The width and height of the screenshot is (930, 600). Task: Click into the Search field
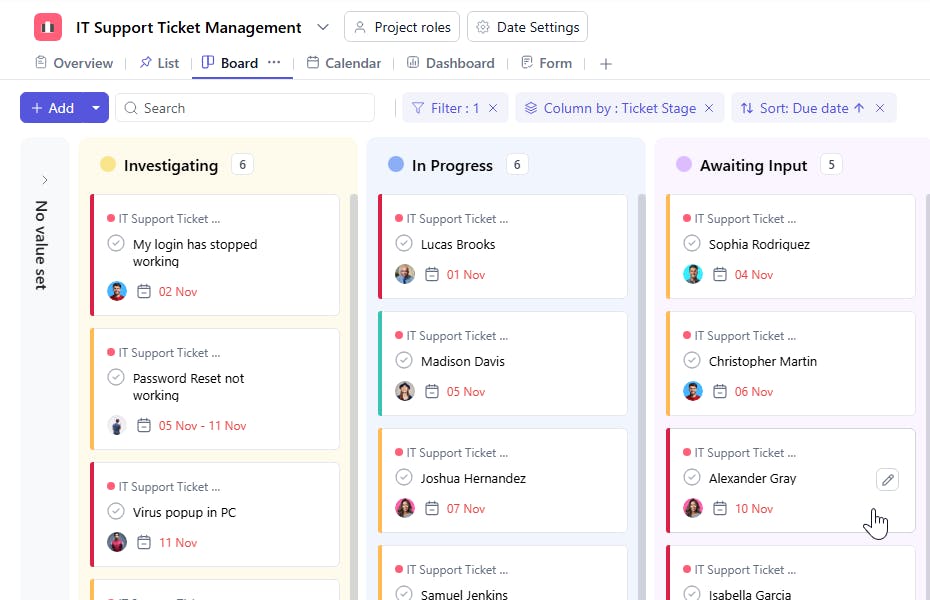(x=245, y=108)
